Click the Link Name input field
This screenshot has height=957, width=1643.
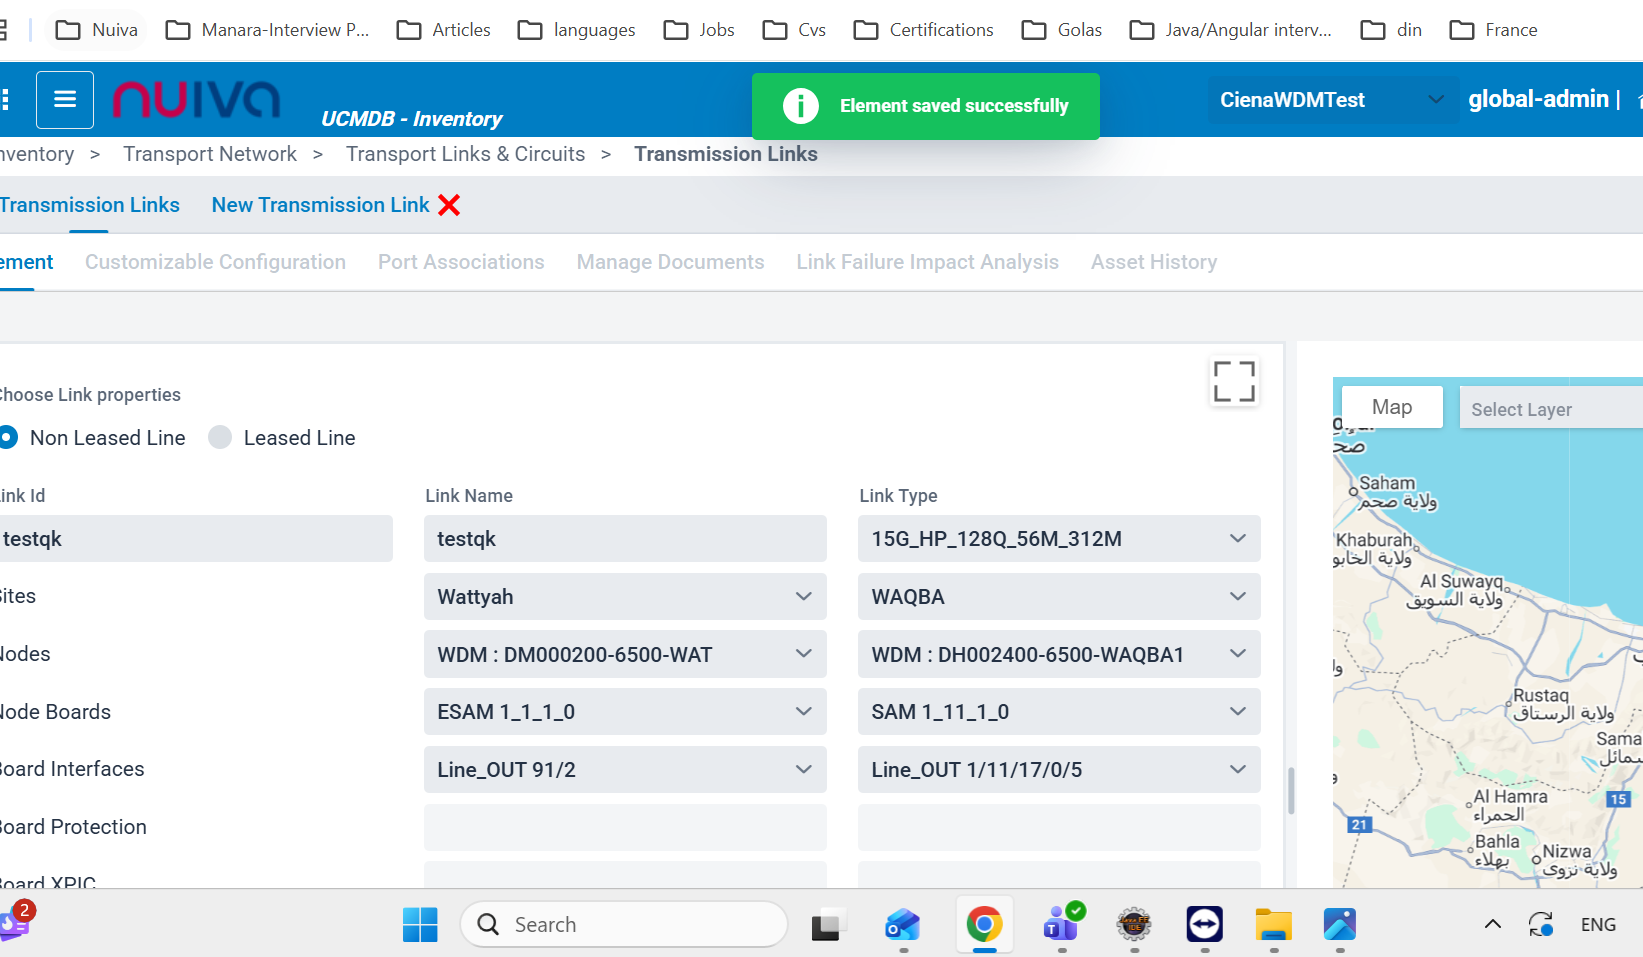624,539
